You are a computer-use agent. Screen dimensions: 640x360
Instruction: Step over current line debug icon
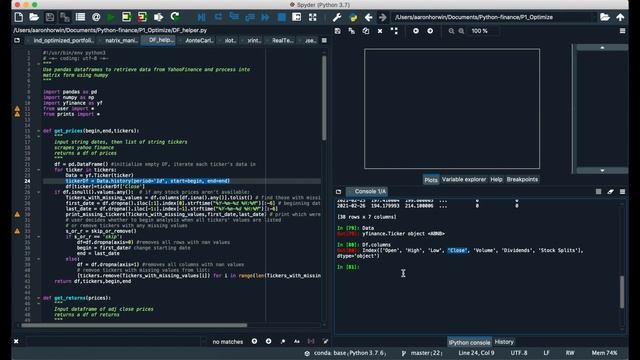218,17
